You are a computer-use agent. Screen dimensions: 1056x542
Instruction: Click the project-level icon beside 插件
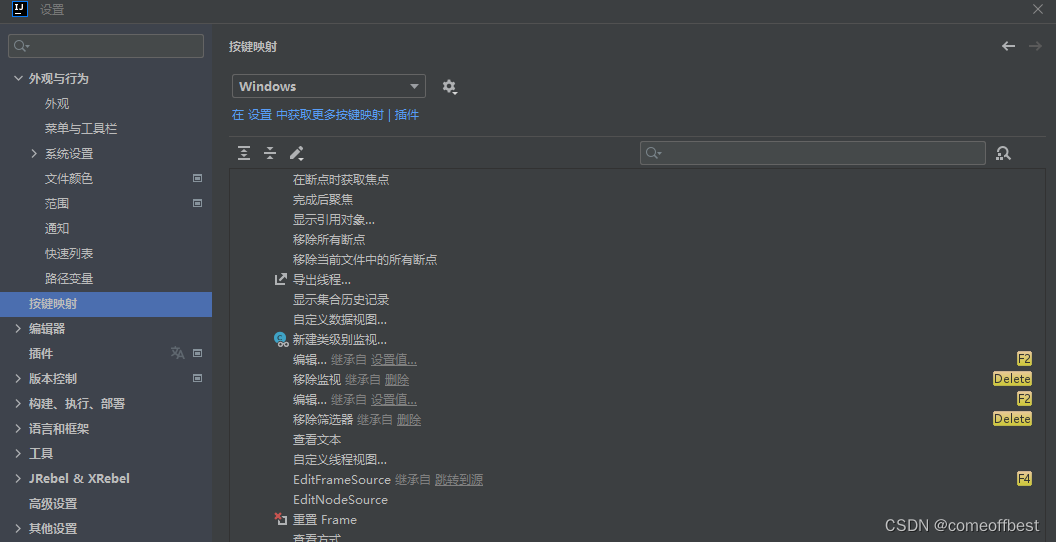coord(197,353)
